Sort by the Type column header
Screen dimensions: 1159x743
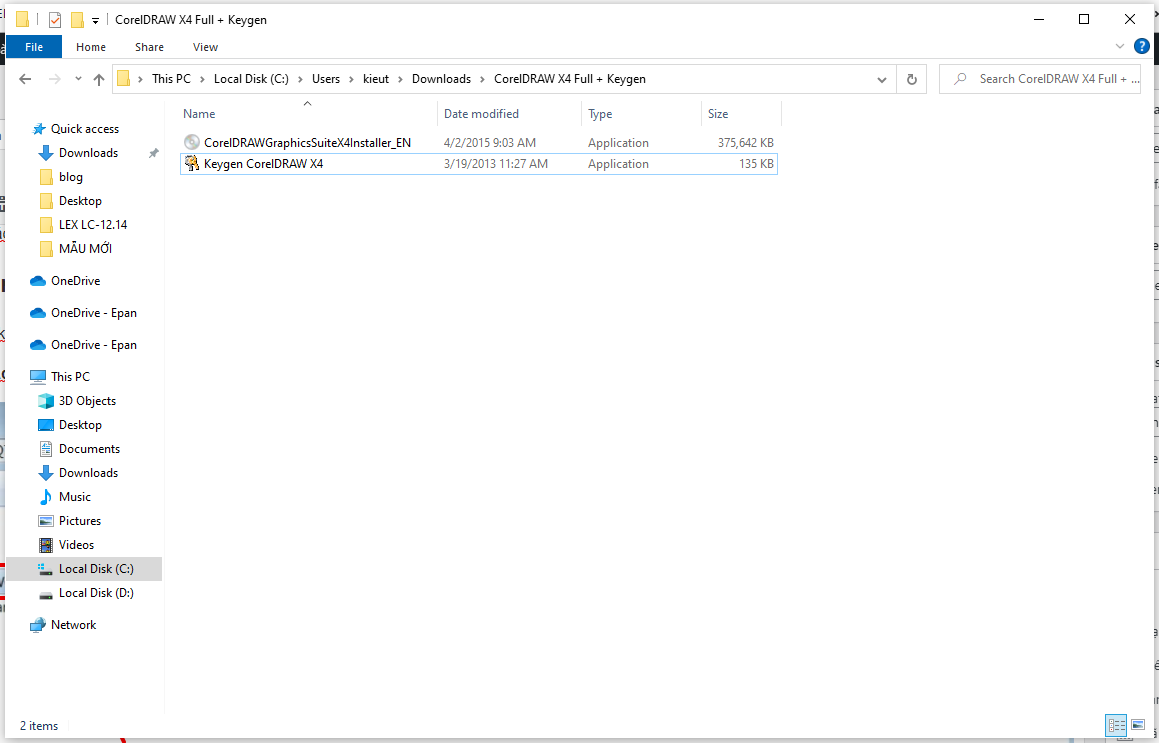tap(642, 114)
